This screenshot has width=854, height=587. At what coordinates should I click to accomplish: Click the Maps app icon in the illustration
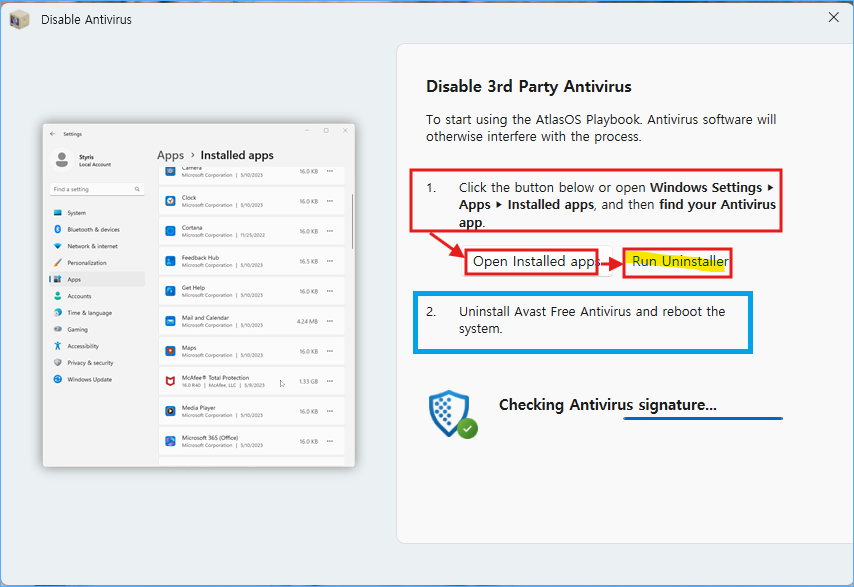coord(170,351)
